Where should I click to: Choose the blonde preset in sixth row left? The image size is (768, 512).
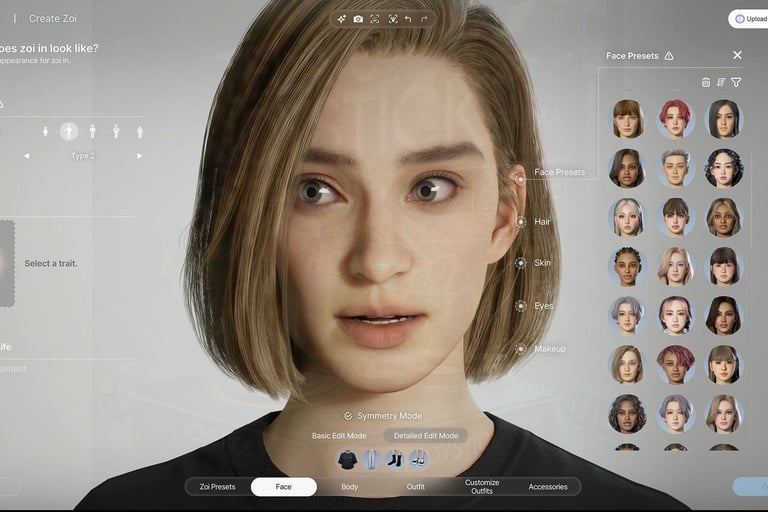tap(627, 365)
